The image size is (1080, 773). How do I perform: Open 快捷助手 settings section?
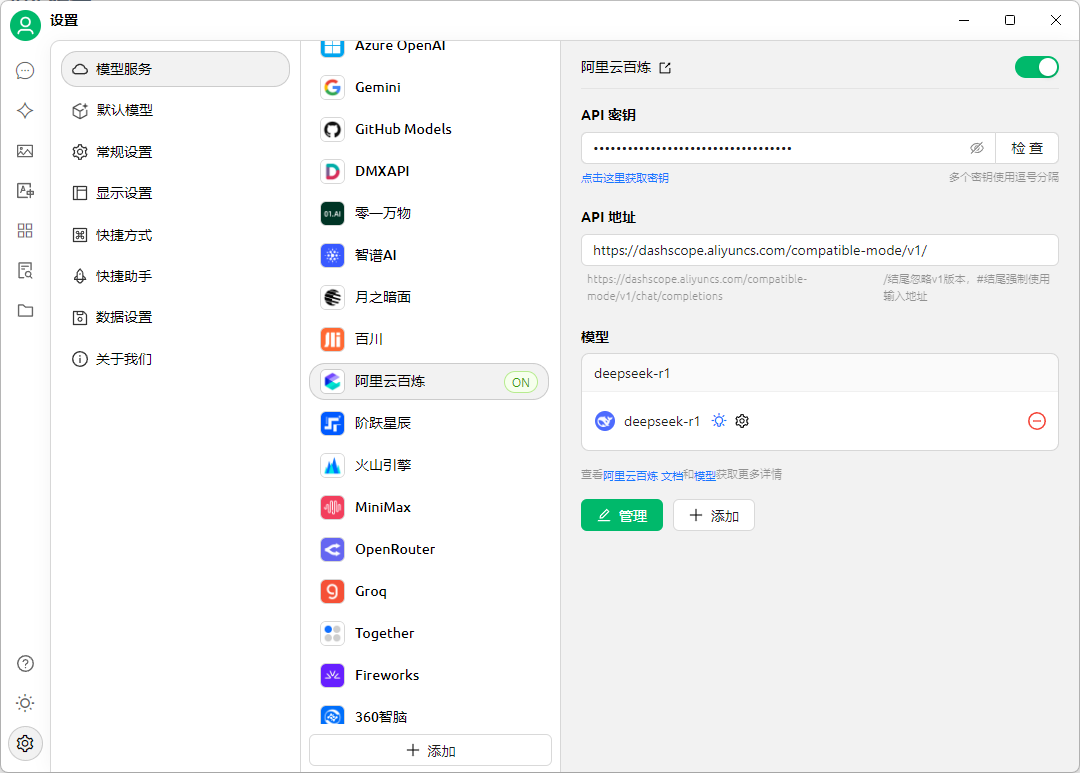coord(176,276)
